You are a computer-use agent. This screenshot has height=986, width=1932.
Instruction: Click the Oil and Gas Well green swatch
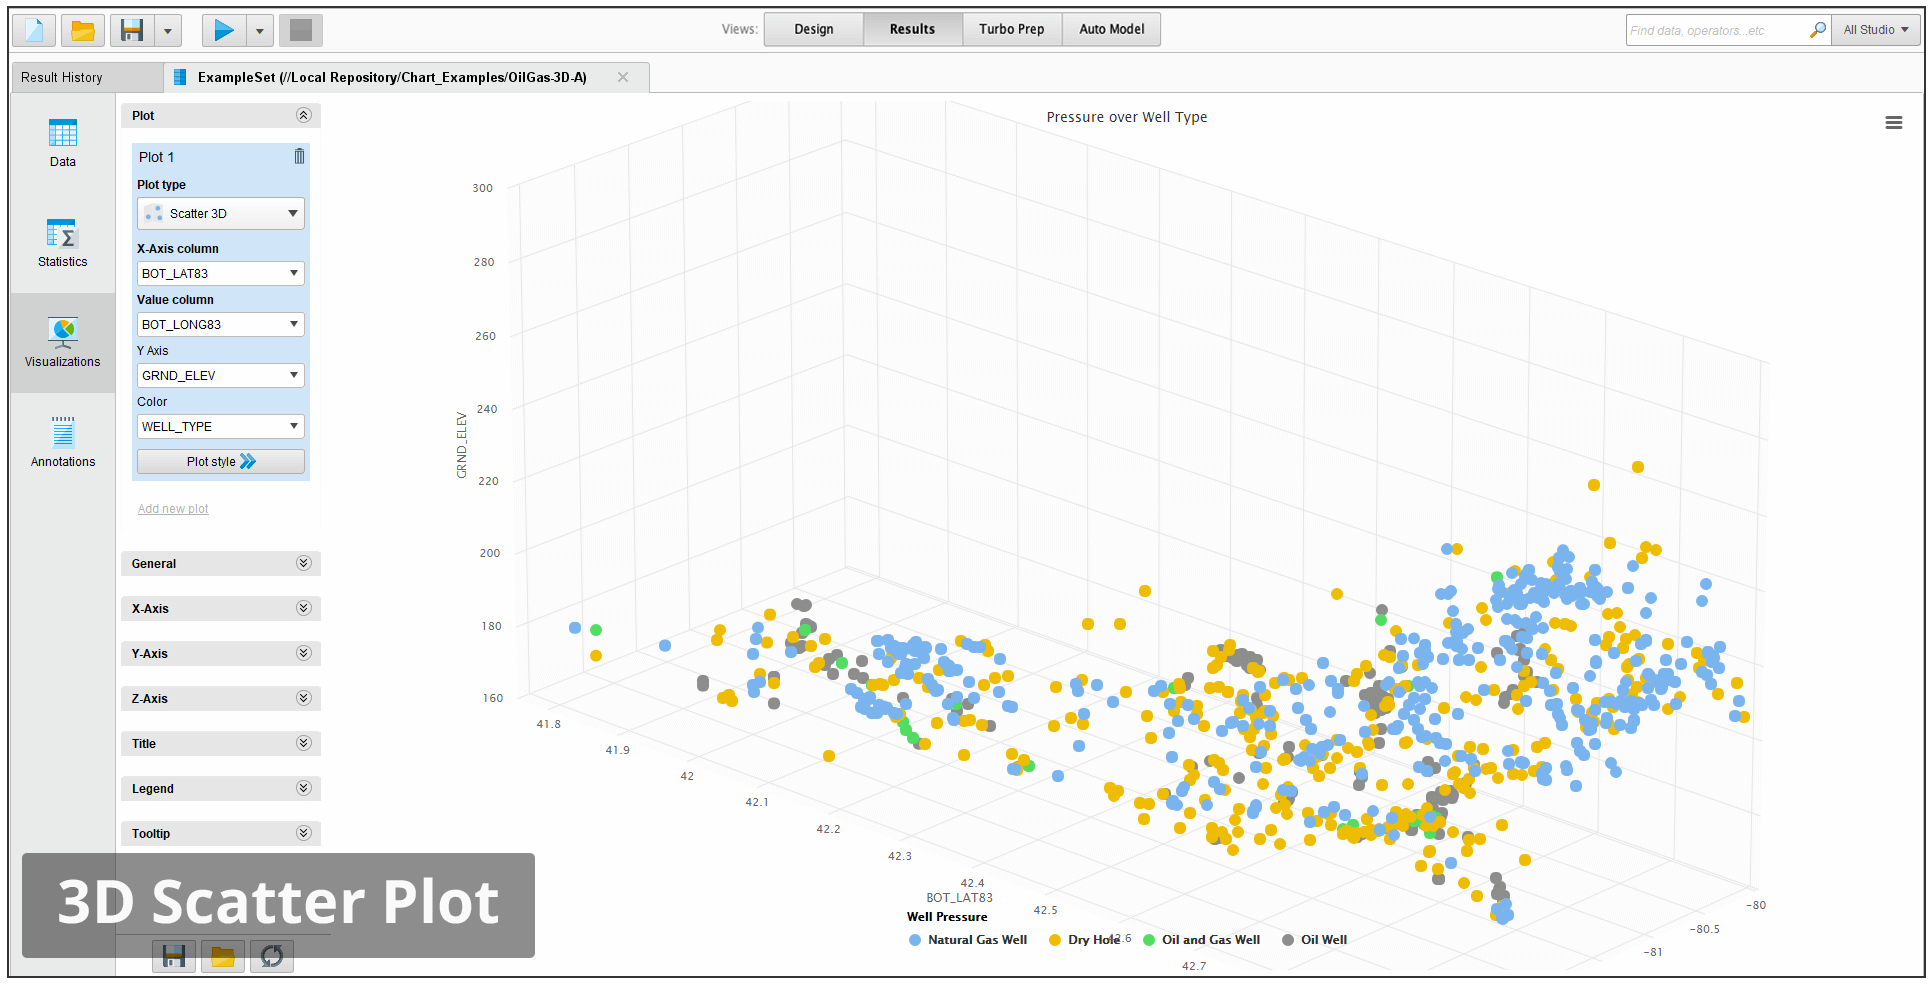tap(1148, 940)
